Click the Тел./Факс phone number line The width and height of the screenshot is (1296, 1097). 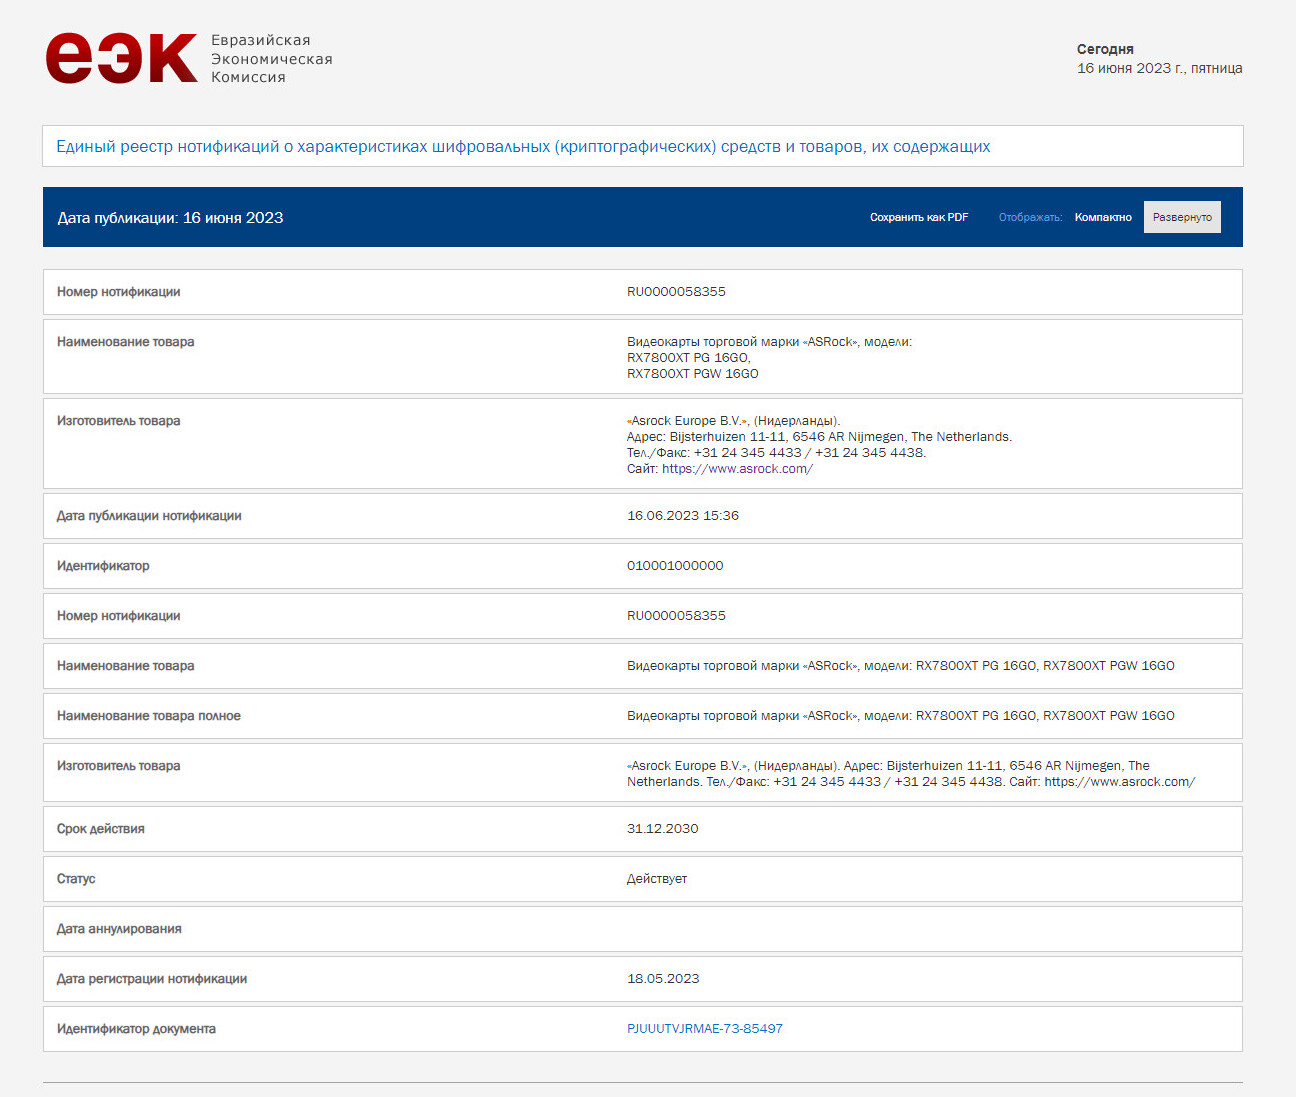(777, 453)
